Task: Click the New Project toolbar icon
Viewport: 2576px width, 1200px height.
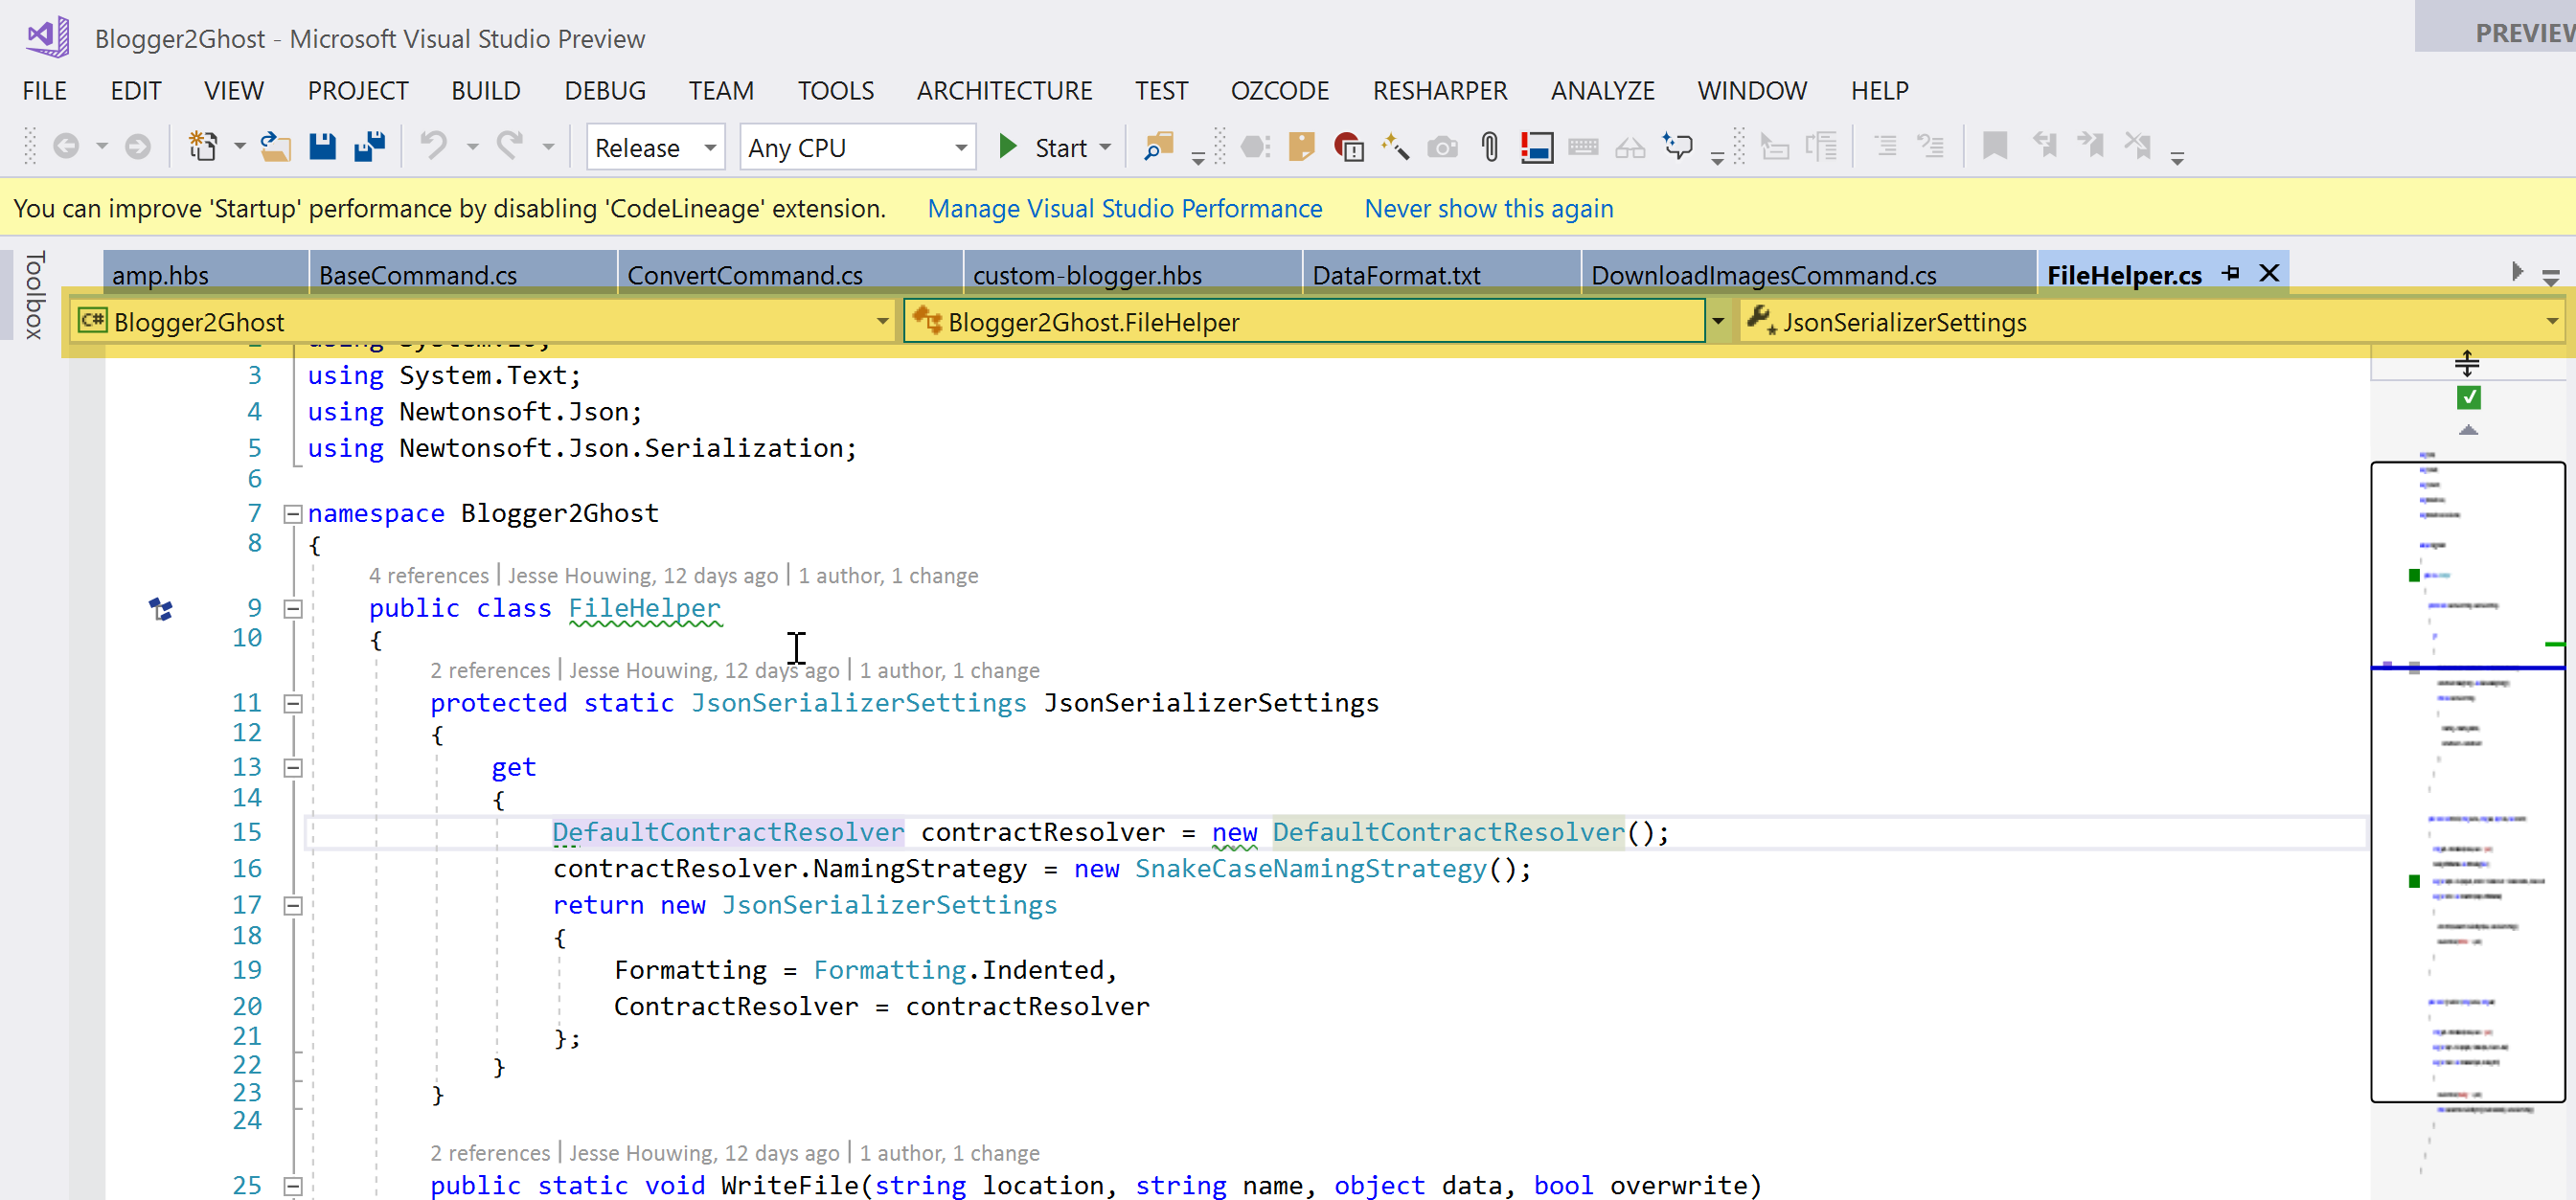Action: pyautogui.click(x=203, y=147)
